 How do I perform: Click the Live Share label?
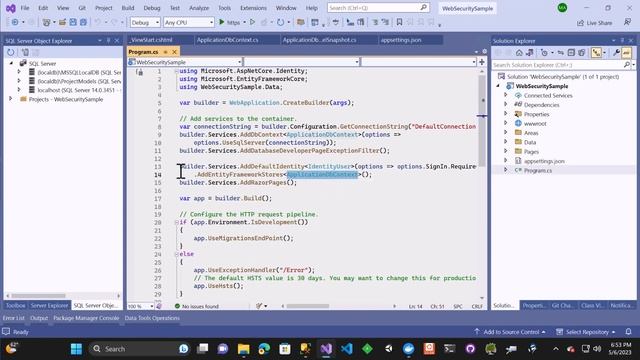pyautogui.click(x=599, y=23)
